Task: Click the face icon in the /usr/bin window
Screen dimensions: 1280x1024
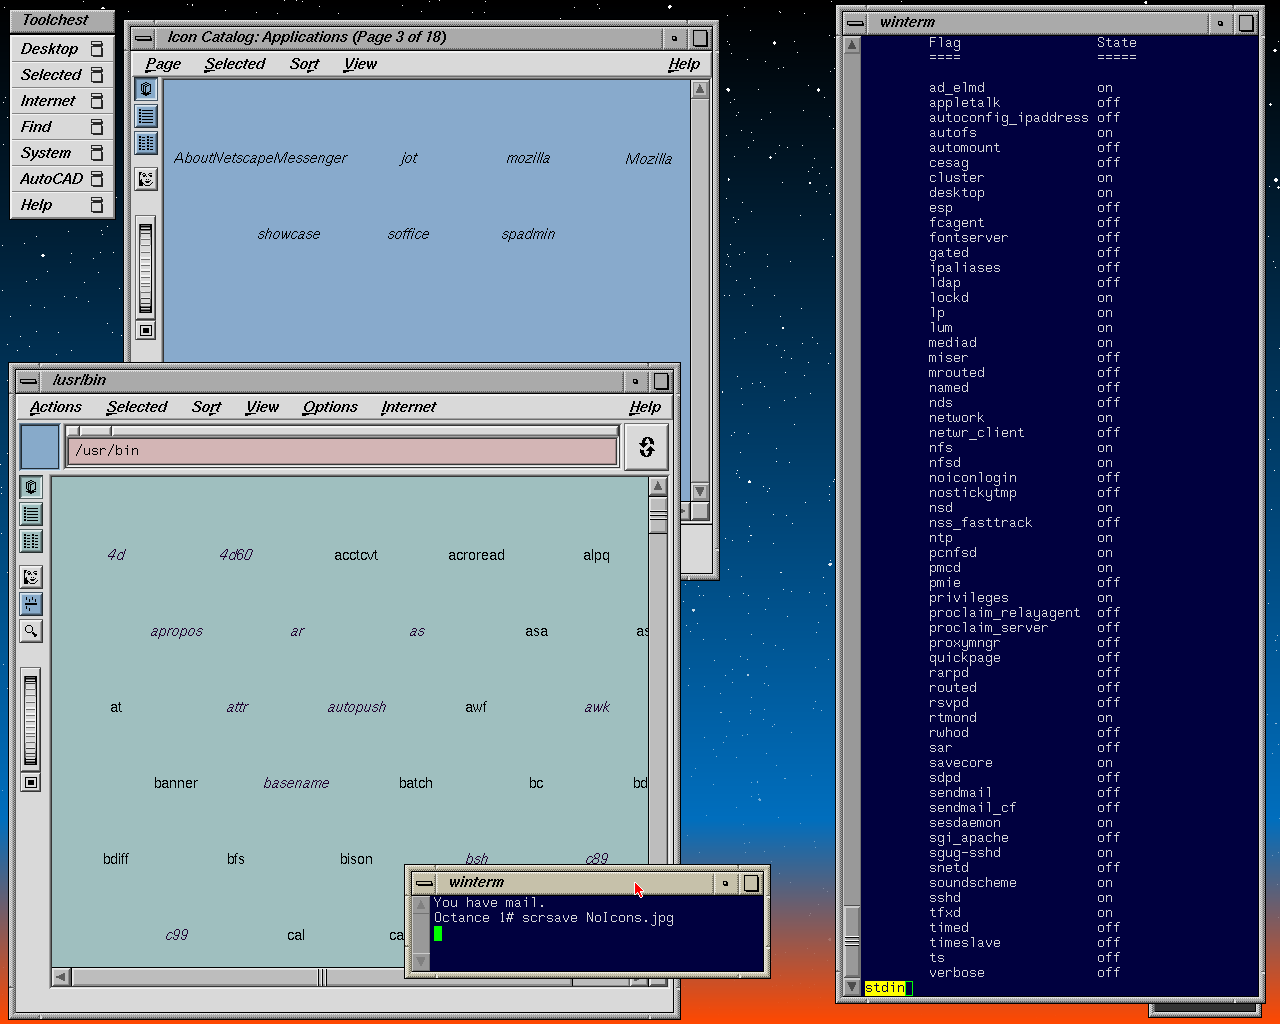Action: (31, 577)
